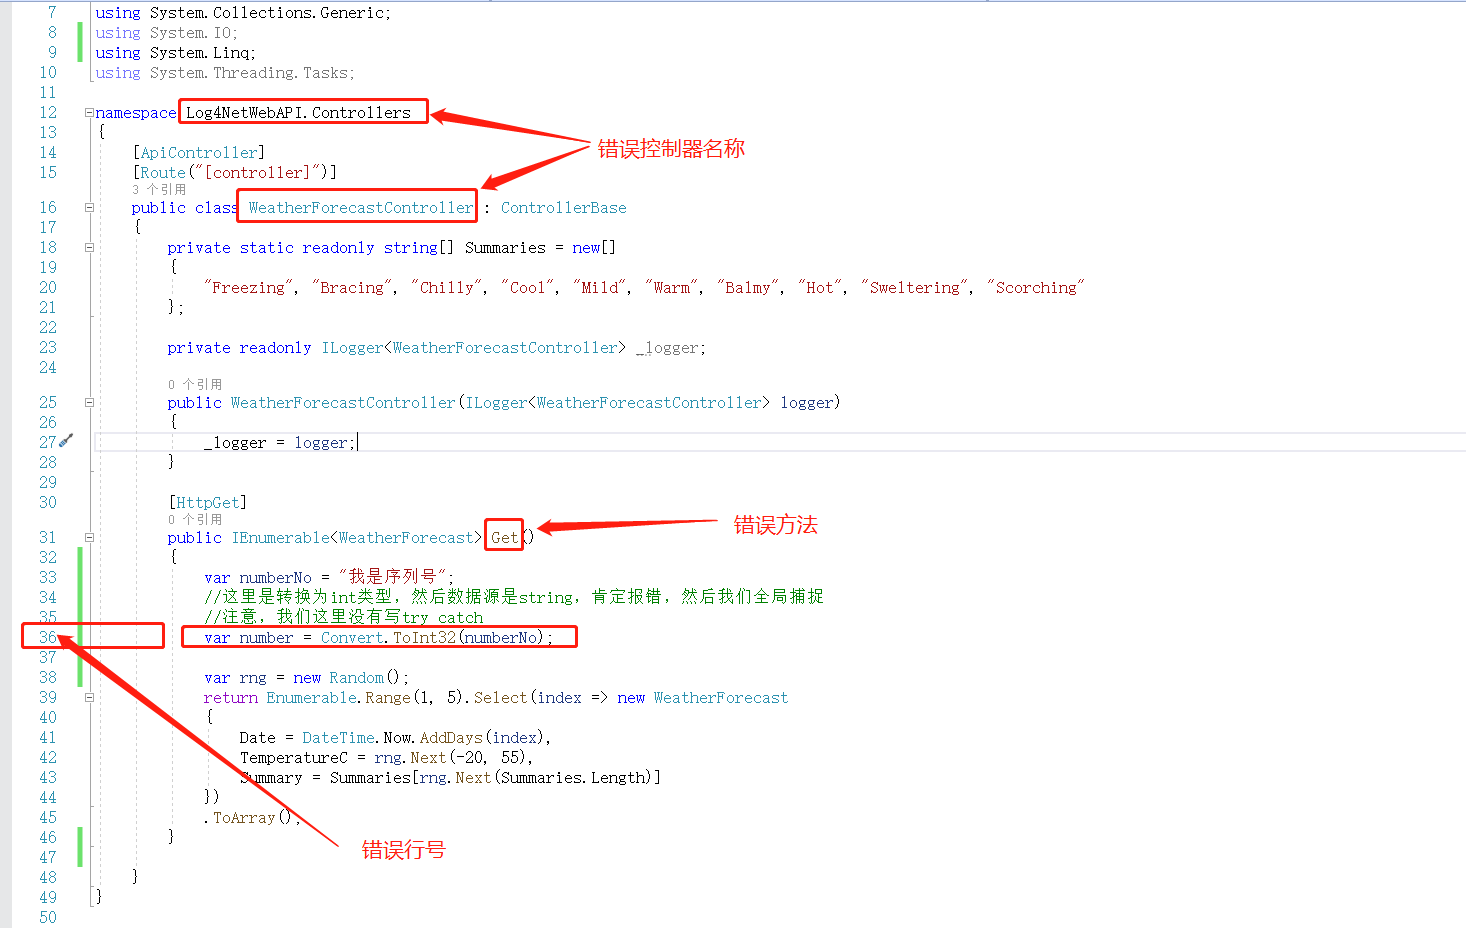This screenshot has width=1466, height=928.
Task: Click the Convert.ToInt32 call on line 36
Action: click(433, 638)
